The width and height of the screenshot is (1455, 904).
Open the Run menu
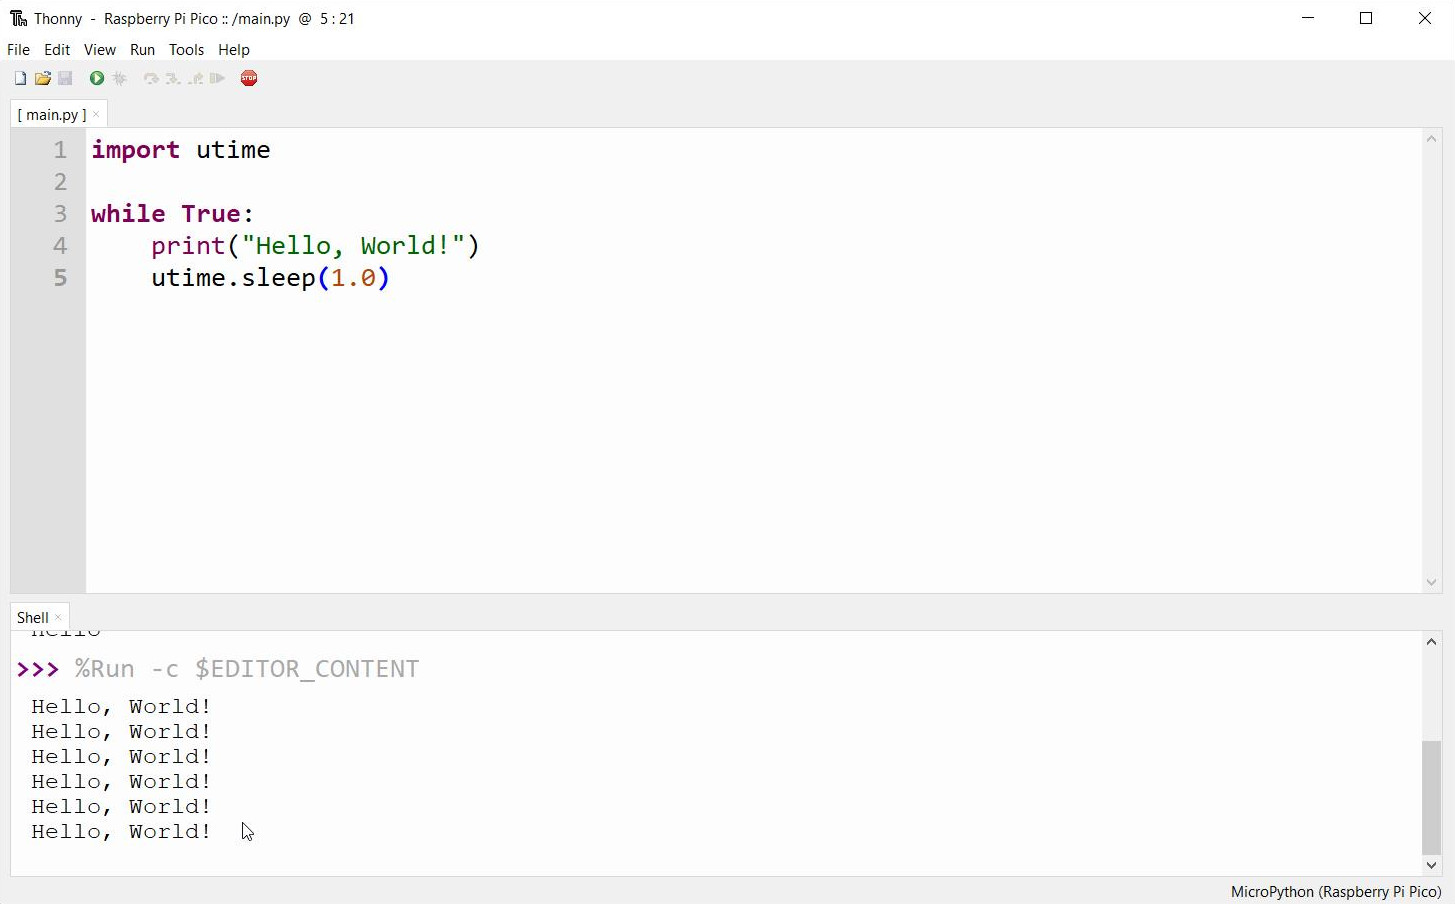click(x=142, y=50)
